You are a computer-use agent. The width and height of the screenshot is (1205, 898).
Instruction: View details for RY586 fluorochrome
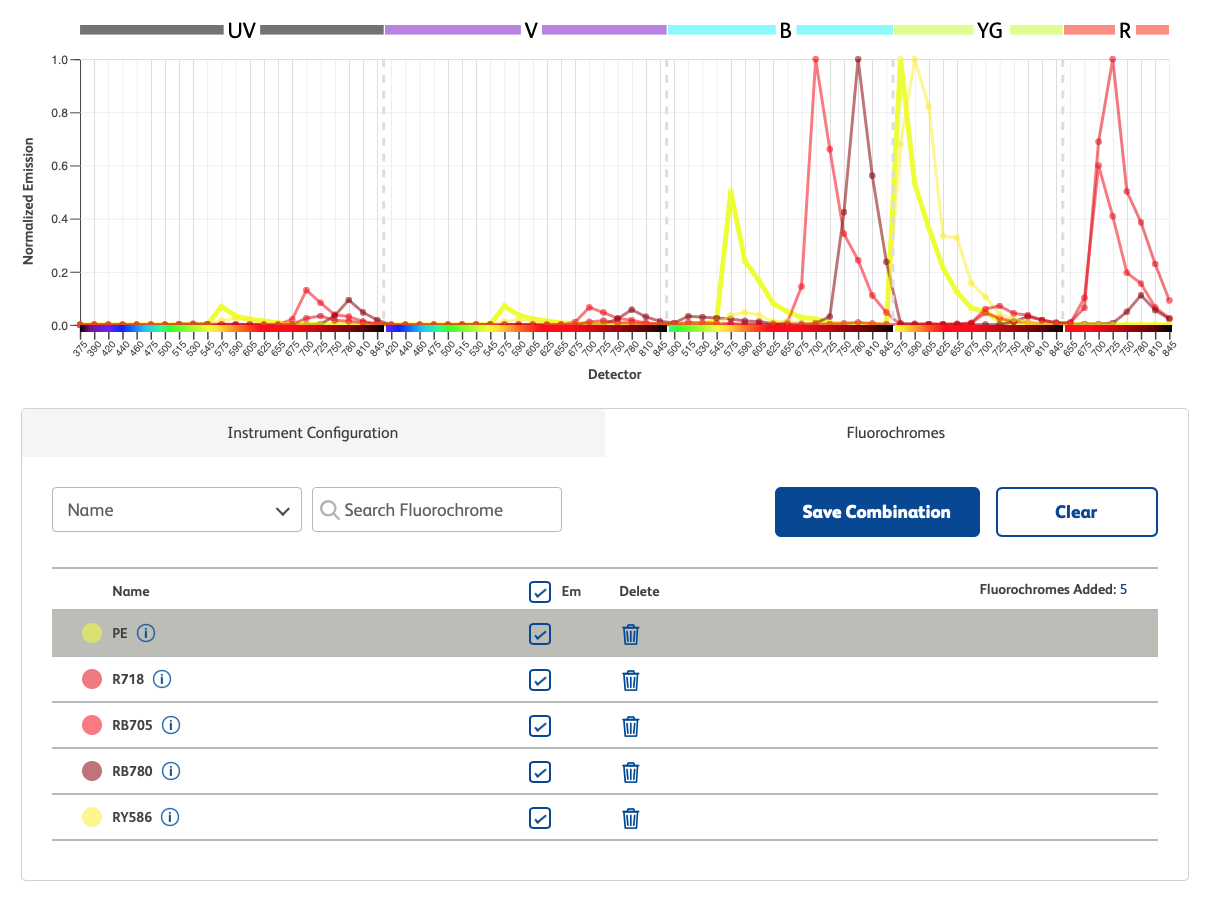170,817
